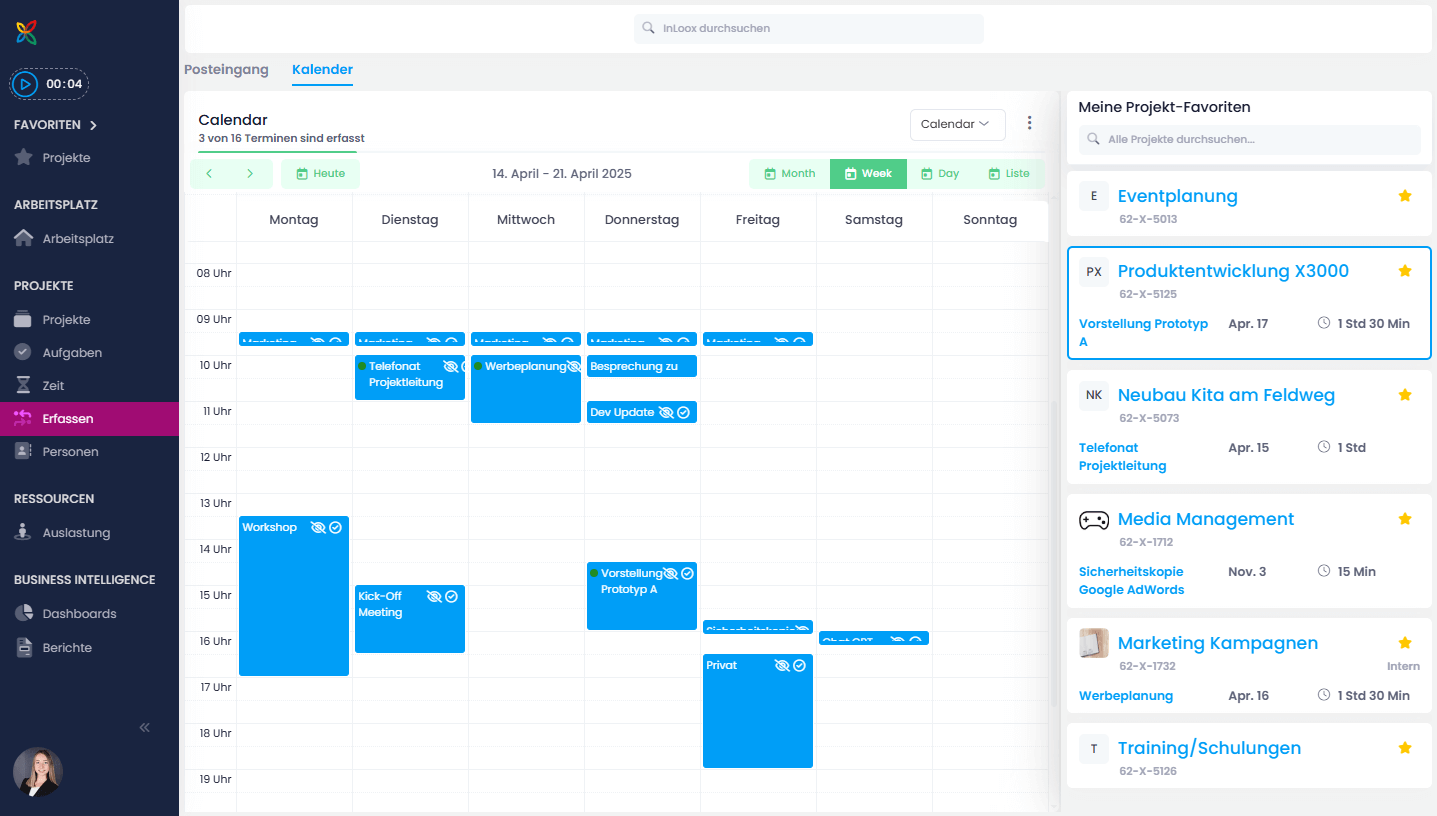Start the time tracking timer play icon
Image resolution: width=1437 pixels, height=816 pixels.
pos(26,84)
